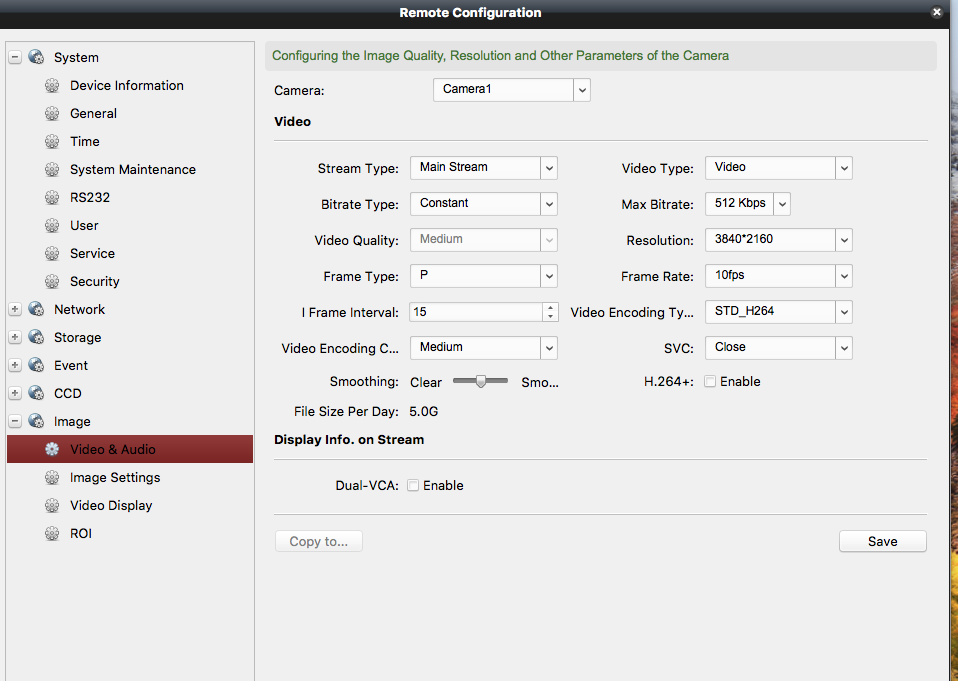Screen dimensions: 958x681
Task: Close the Remote Configuration window
Action: click(936, 13)
